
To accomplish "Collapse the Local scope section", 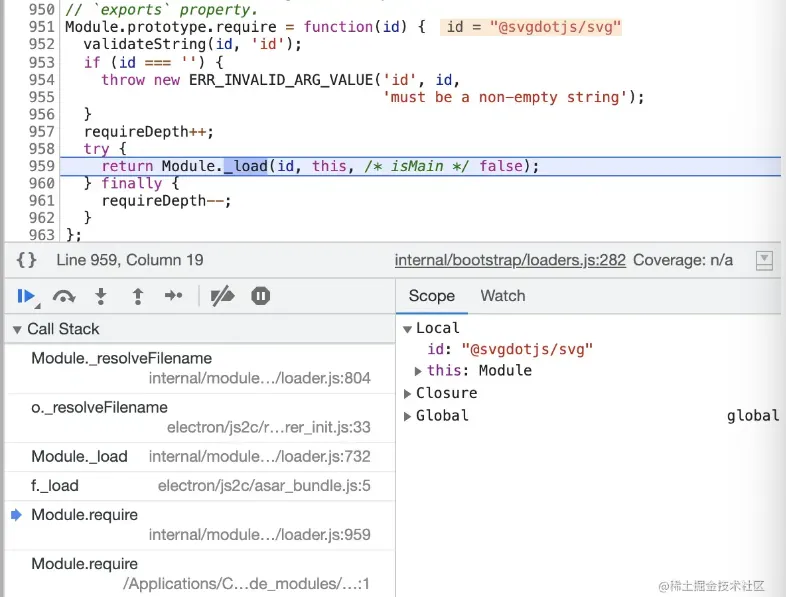I will tap(408, 329).
